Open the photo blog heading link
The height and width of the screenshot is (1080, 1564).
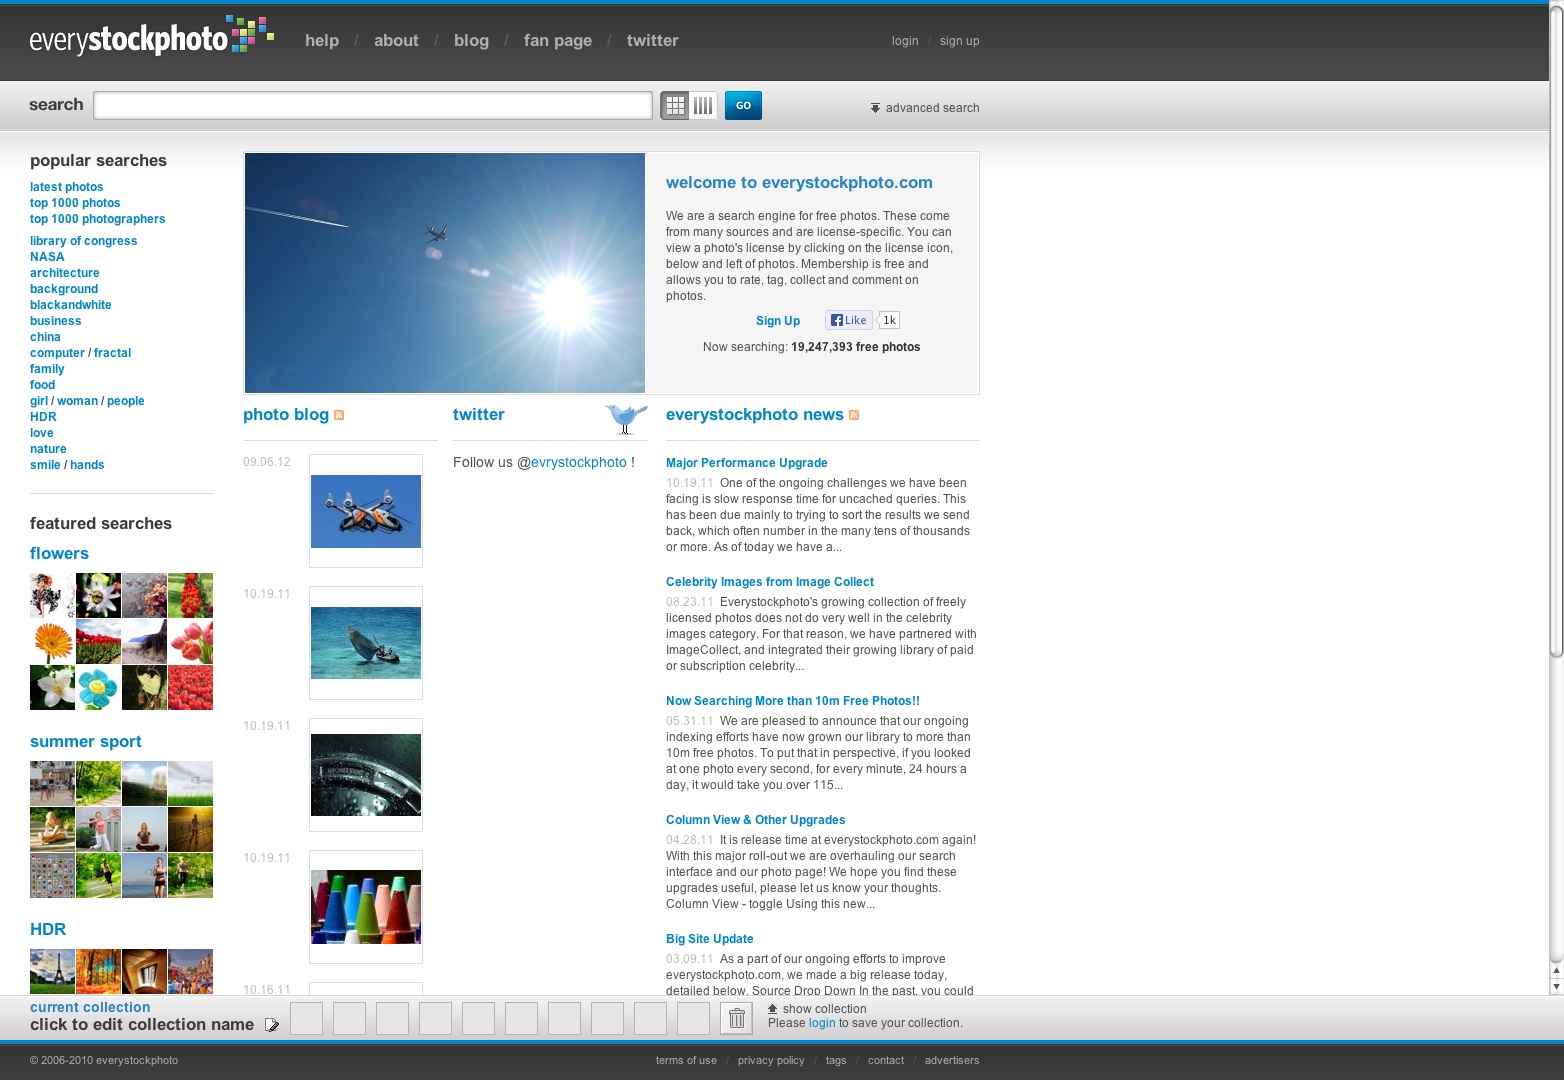click(286, 415)
